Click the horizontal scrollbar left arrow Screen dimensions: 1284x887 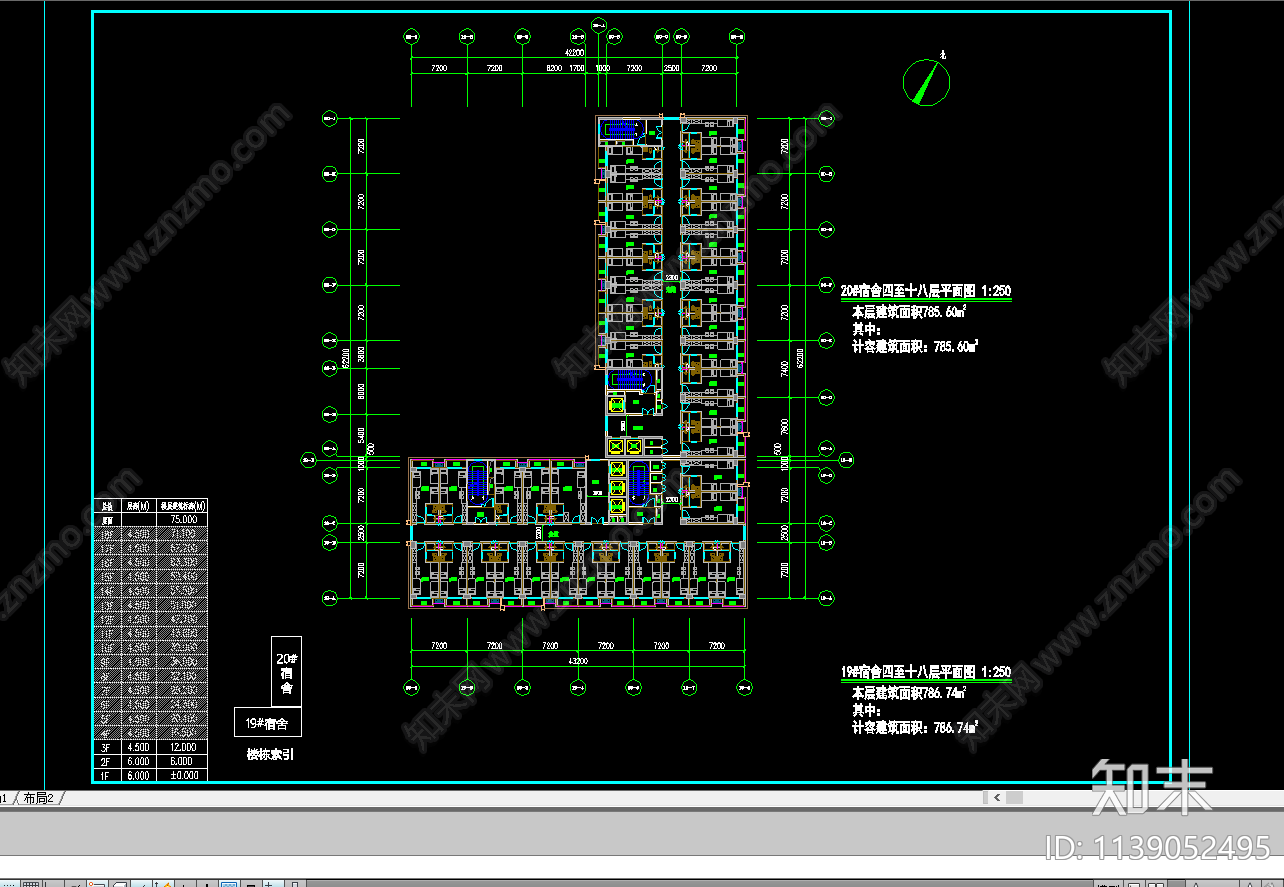(997, 797)
